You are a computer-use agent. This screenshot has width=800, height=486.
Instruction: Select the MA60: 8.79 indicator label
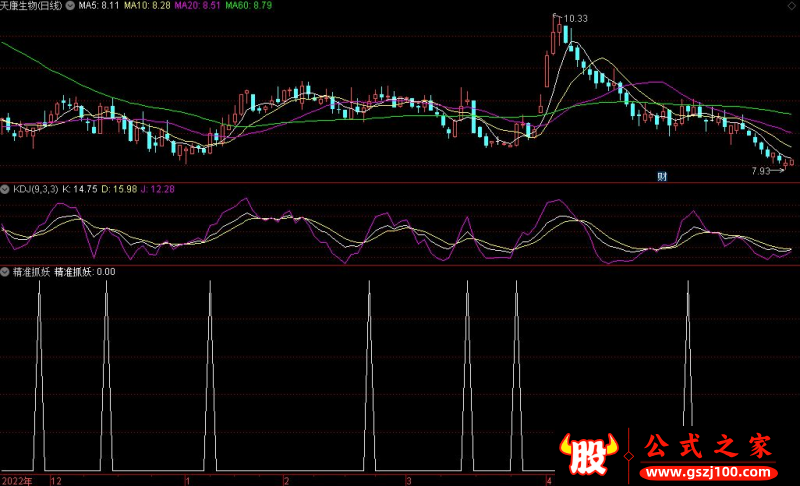(247, 6)
